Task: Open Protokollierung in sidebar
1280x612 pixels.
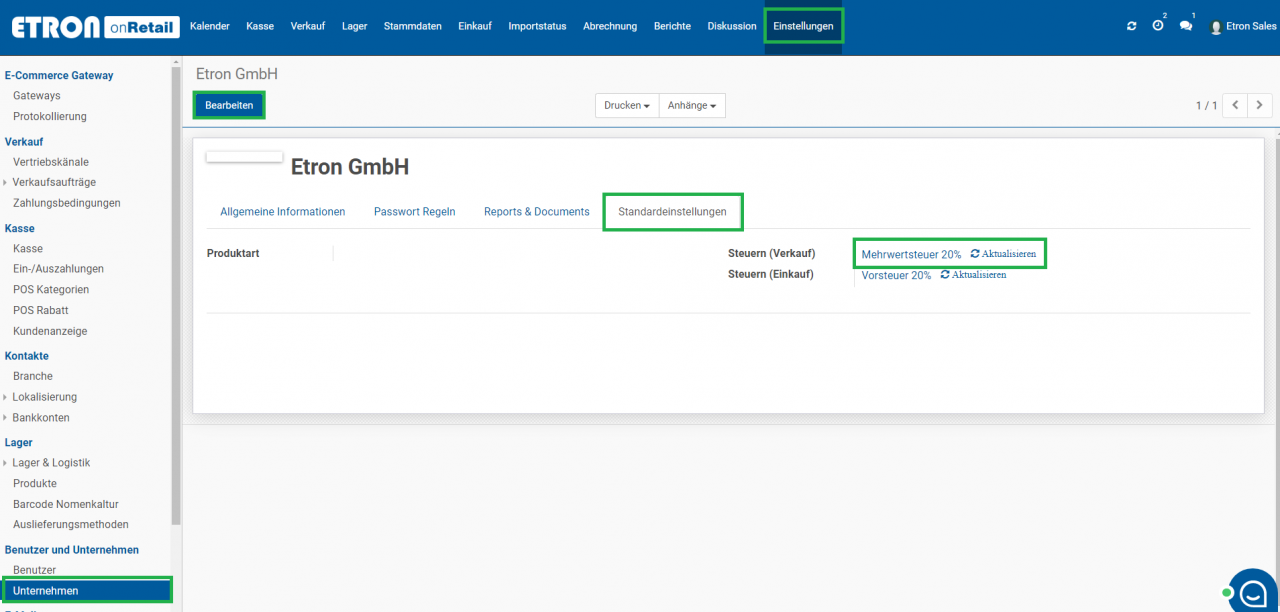Action: point(50,117)
